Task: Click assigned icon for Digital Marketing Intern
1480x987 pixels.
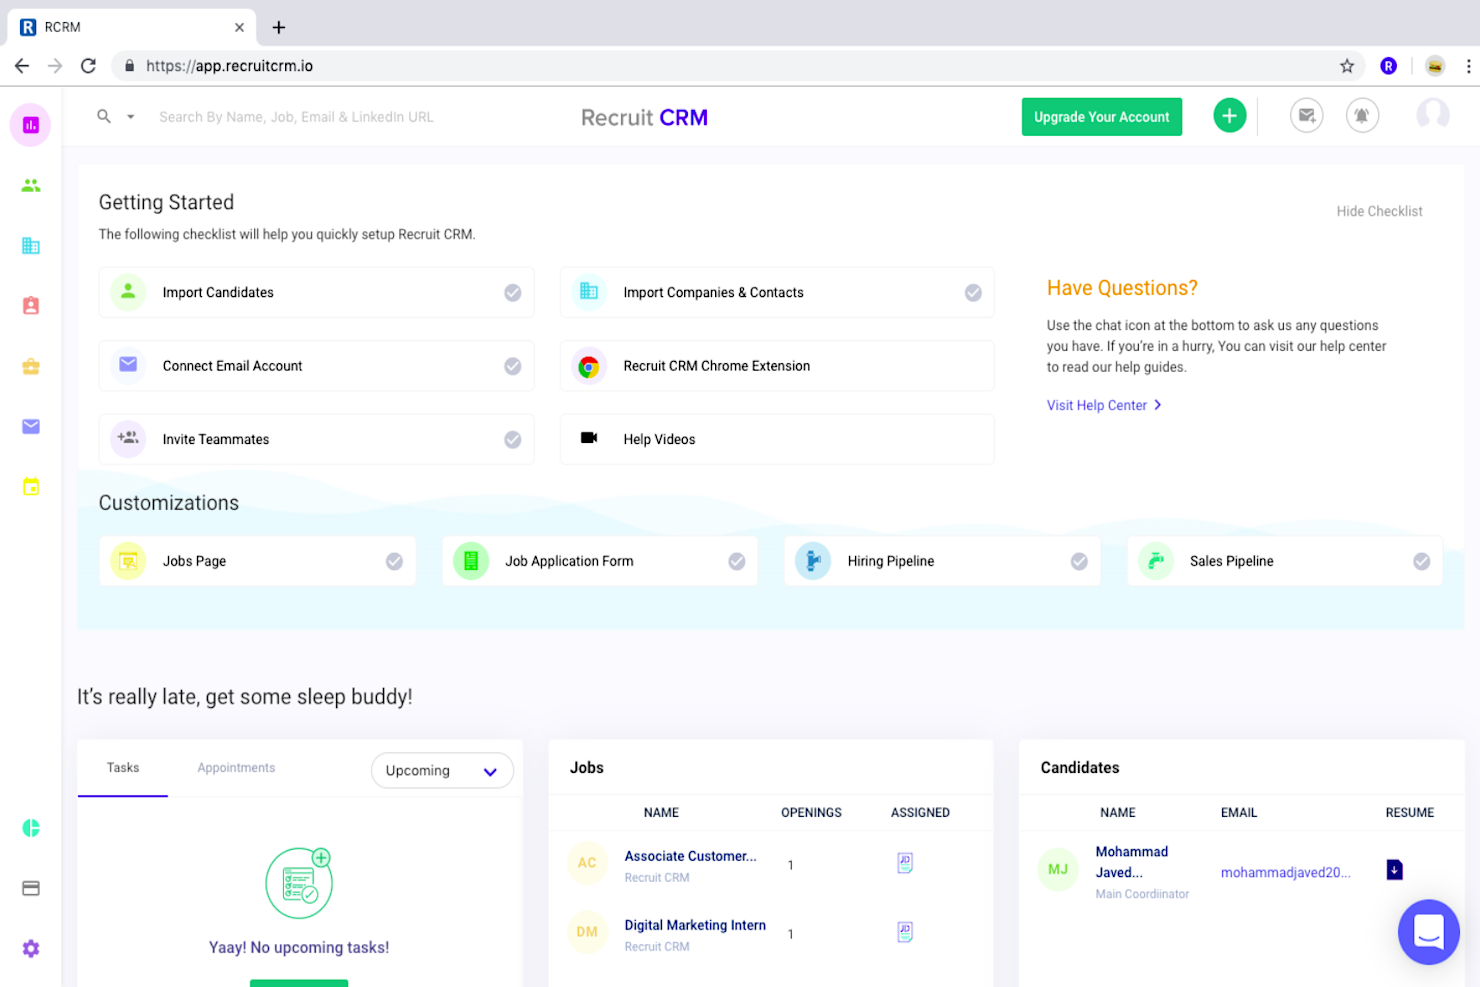Action: pos(905,932)
